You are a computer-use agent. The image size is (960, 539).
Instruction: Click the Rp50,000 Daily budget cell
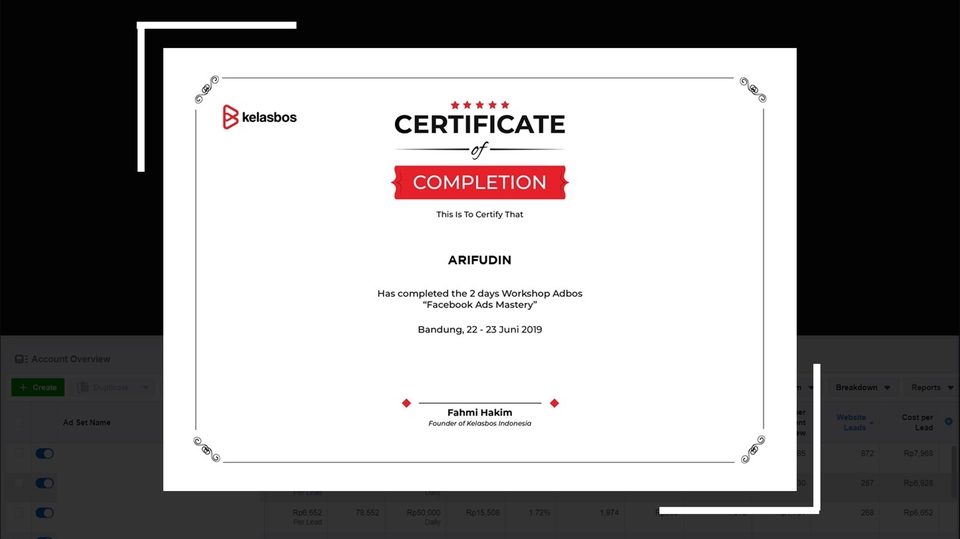pos(424,516)
